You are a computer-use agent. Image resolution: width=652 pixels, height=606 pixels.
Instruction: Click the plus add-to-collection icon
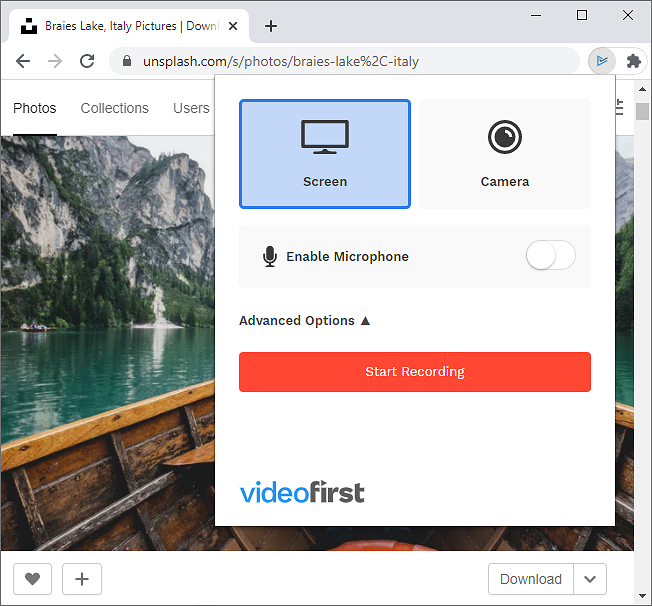(x=82, y=578)
